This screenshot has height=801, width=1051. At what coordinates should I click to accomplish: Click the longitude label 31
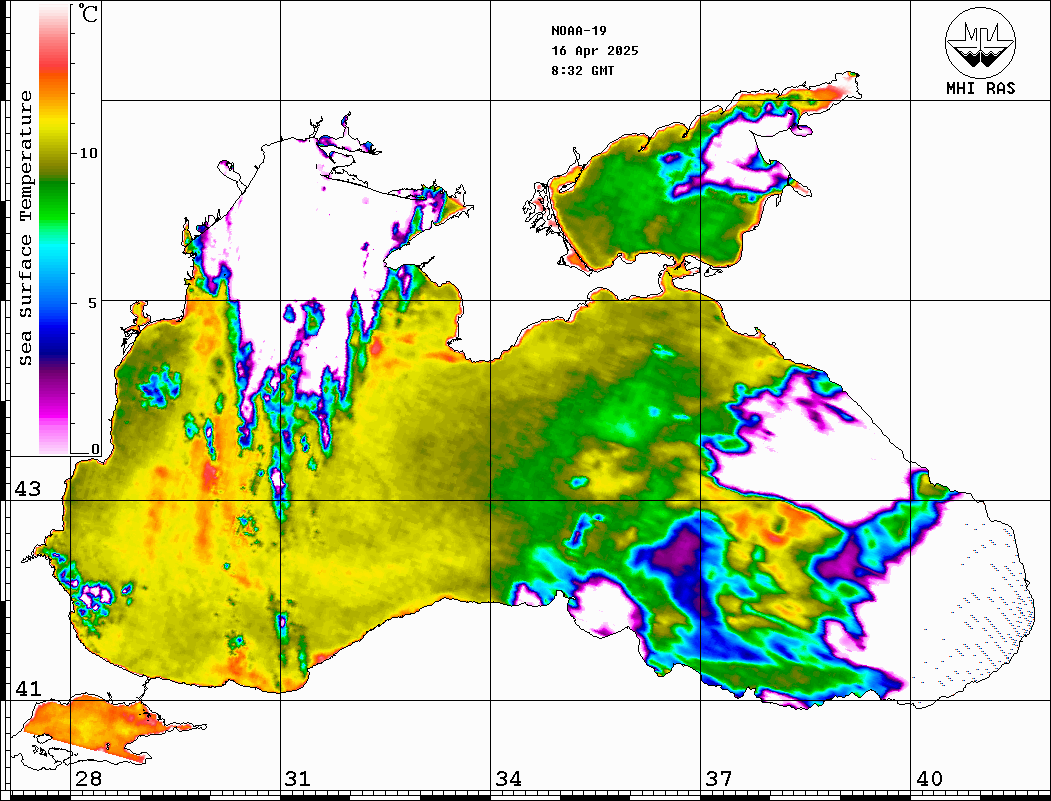297,779
